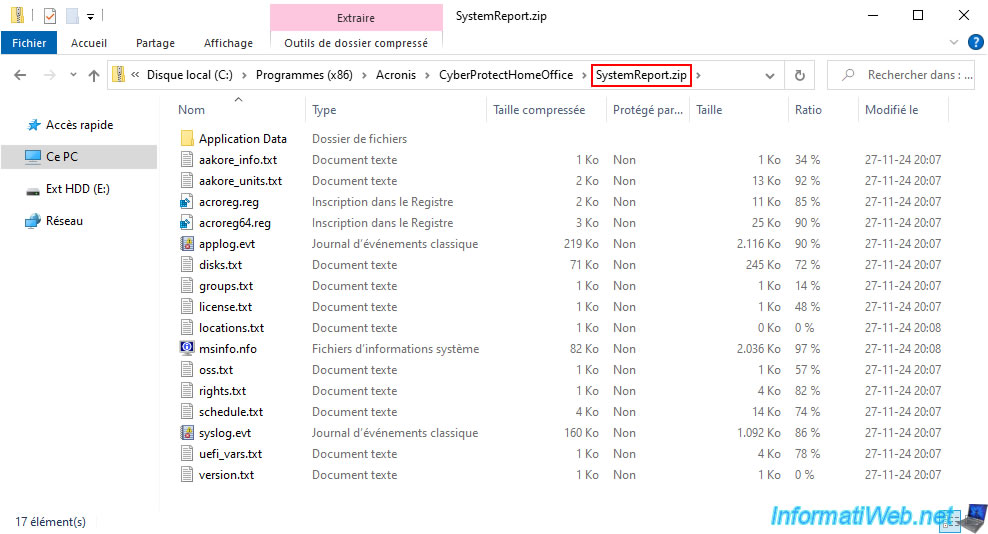Click the aakore_units.txt file icon
Screen dimensions: 988x534
pos(187,180)
